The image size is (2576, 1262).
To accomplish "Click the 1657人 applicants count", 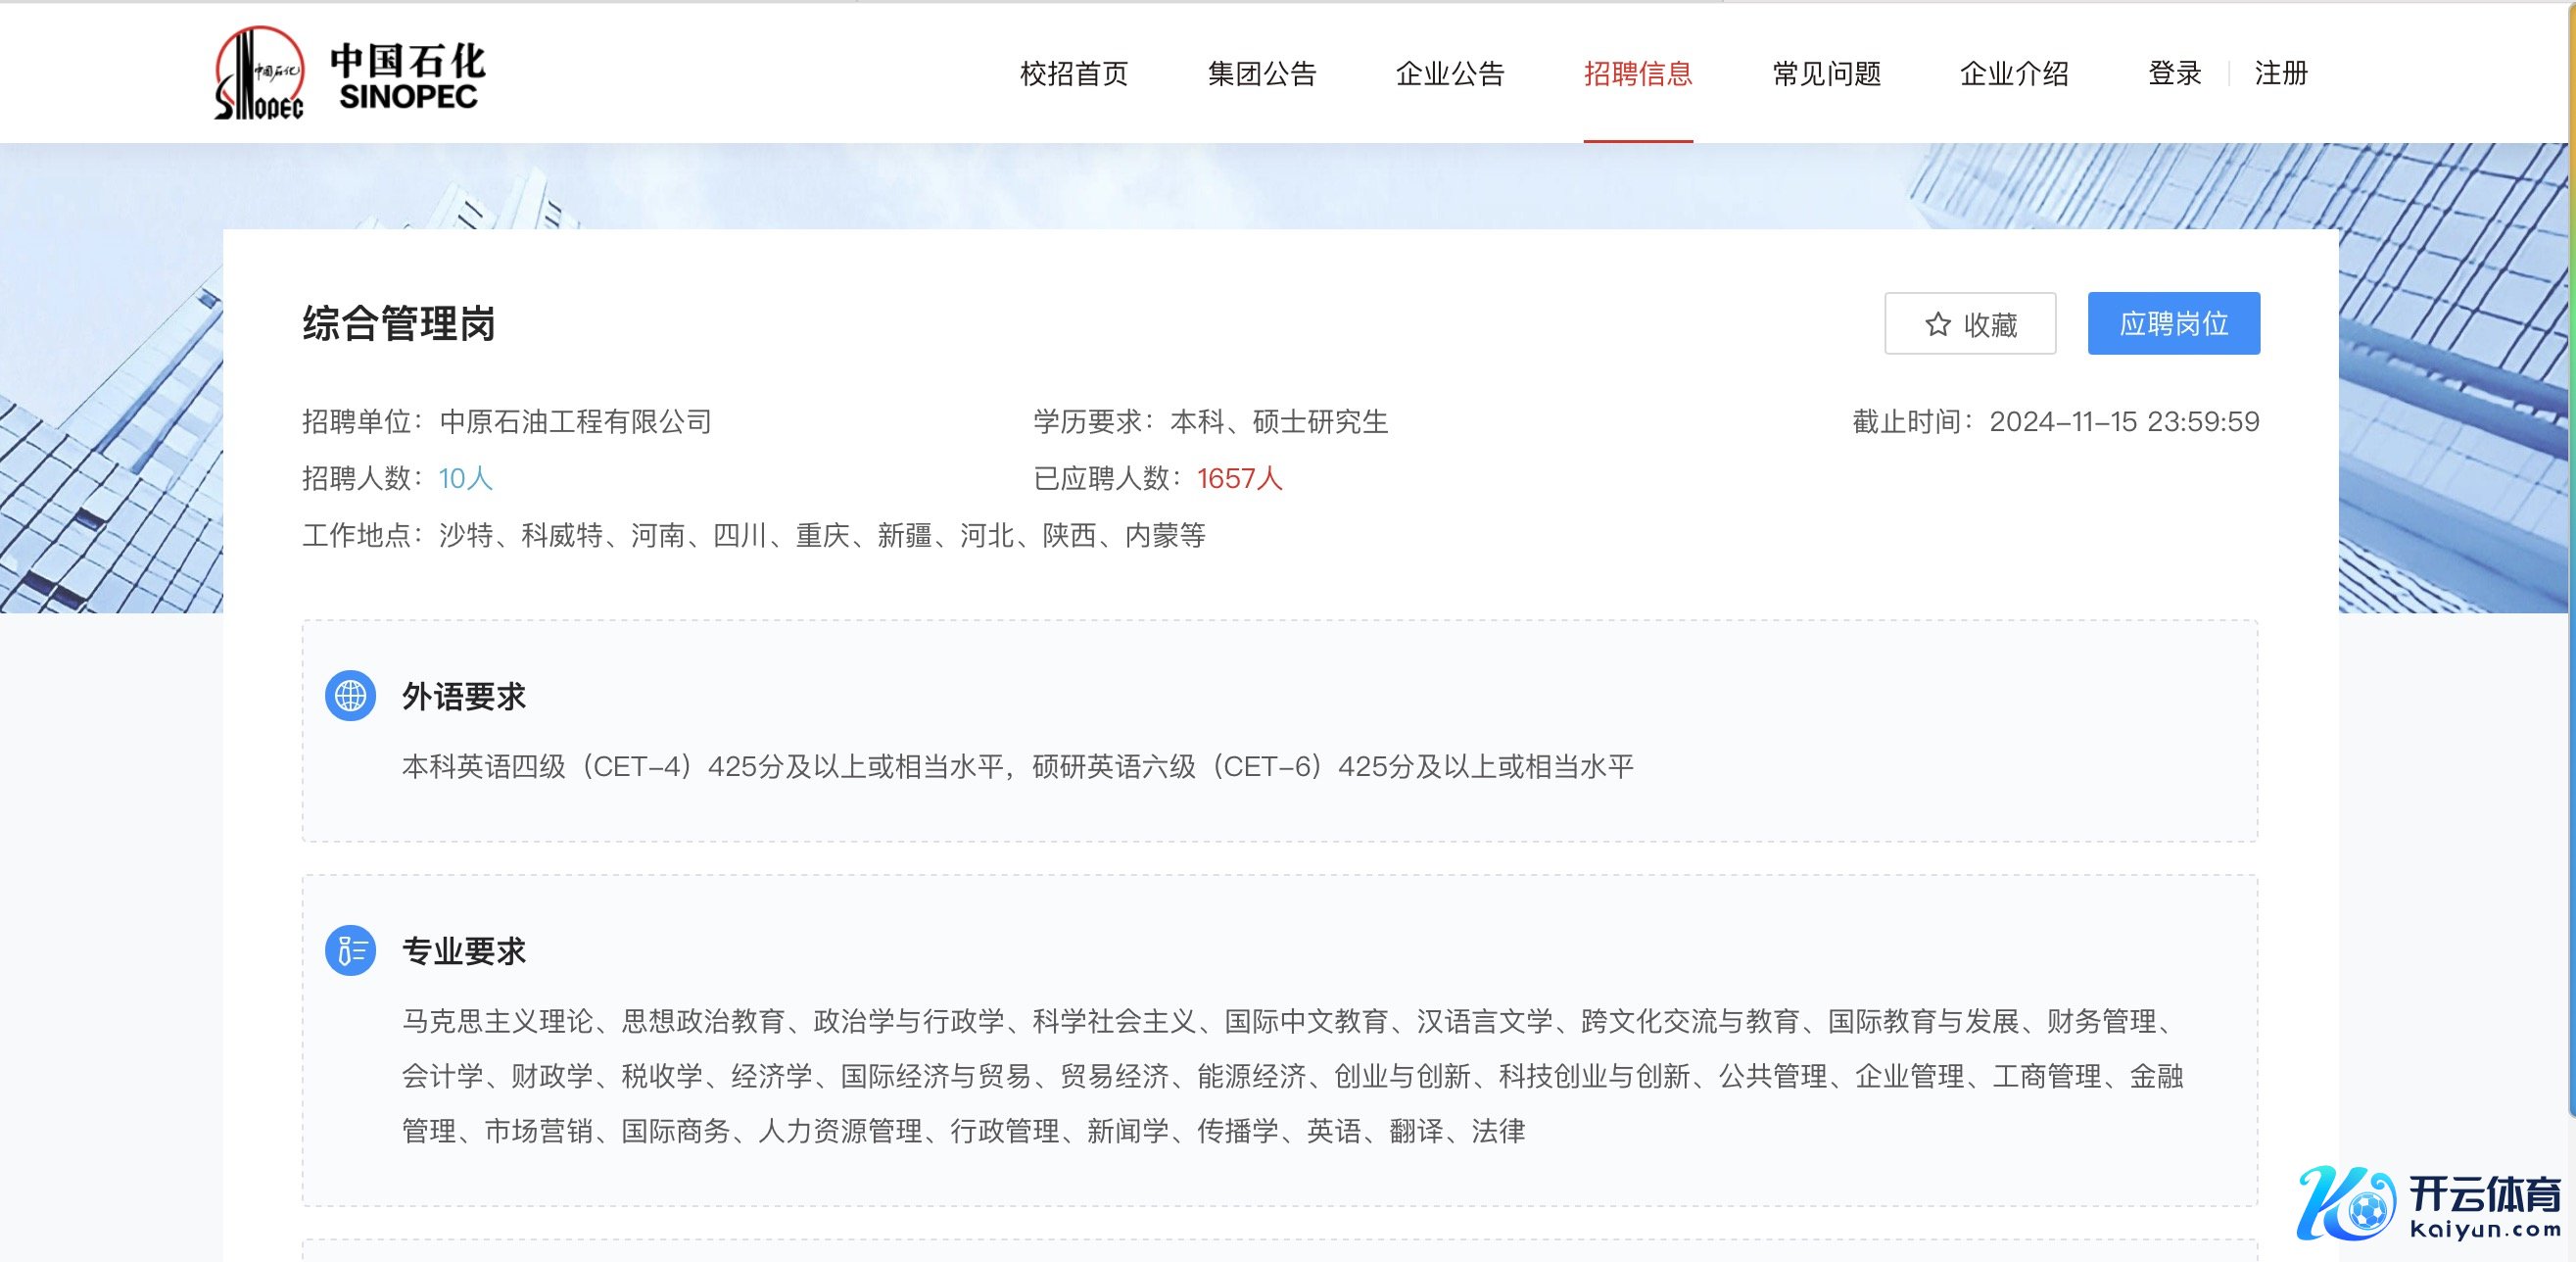I will 1239,478.
